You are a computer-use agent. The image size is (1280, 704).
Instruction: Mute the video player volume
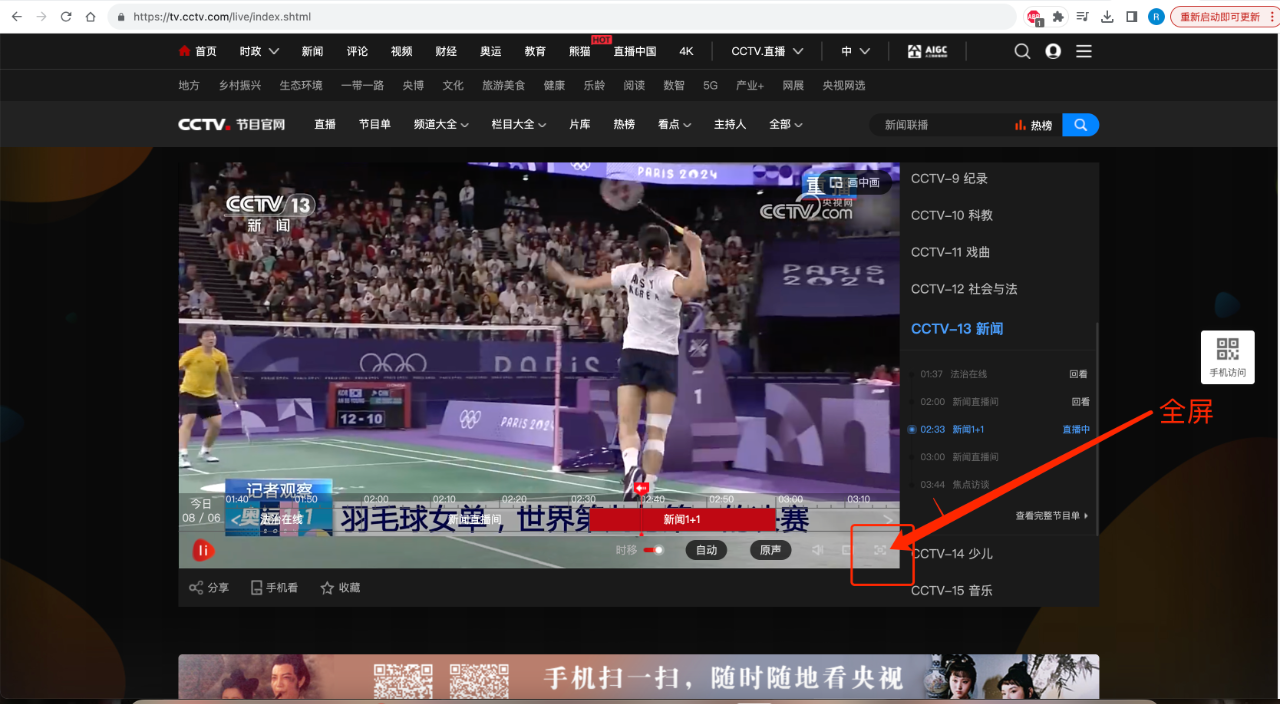pyautogui.click(x=818, y=550)
